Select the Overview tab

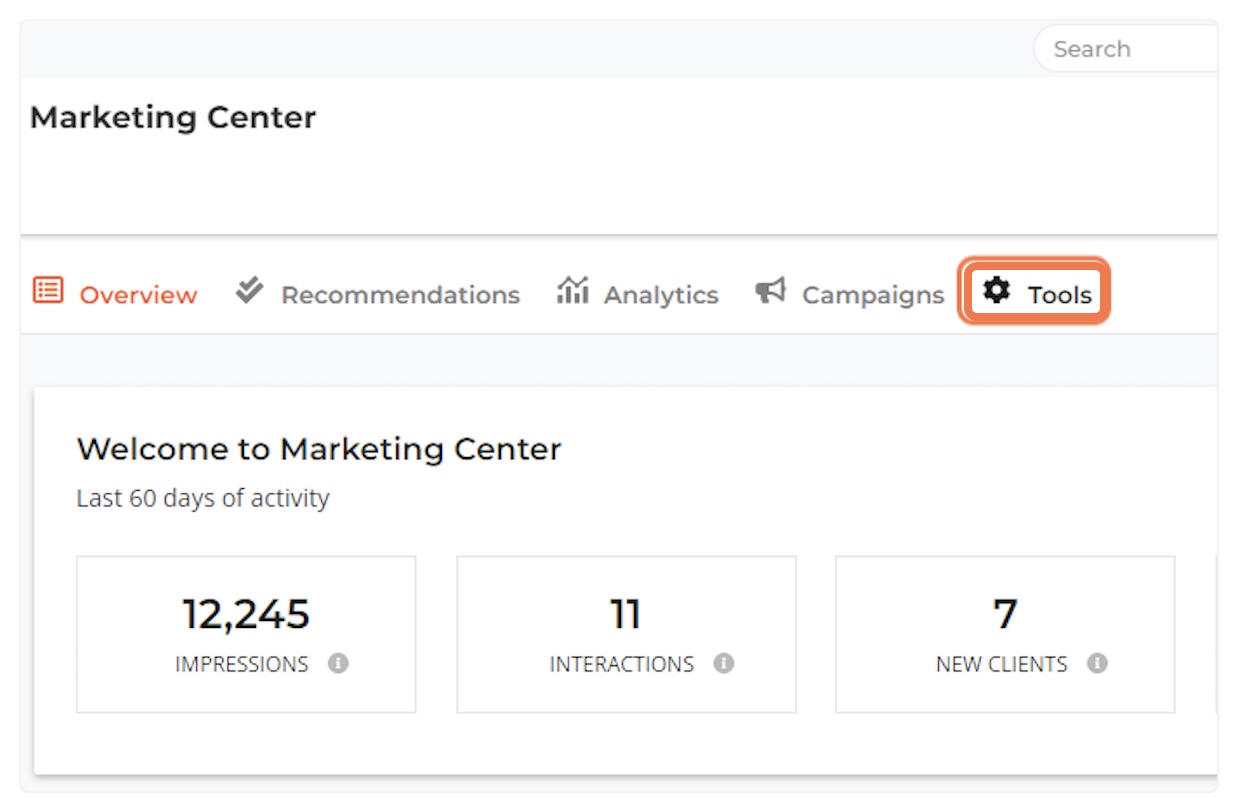137,294
